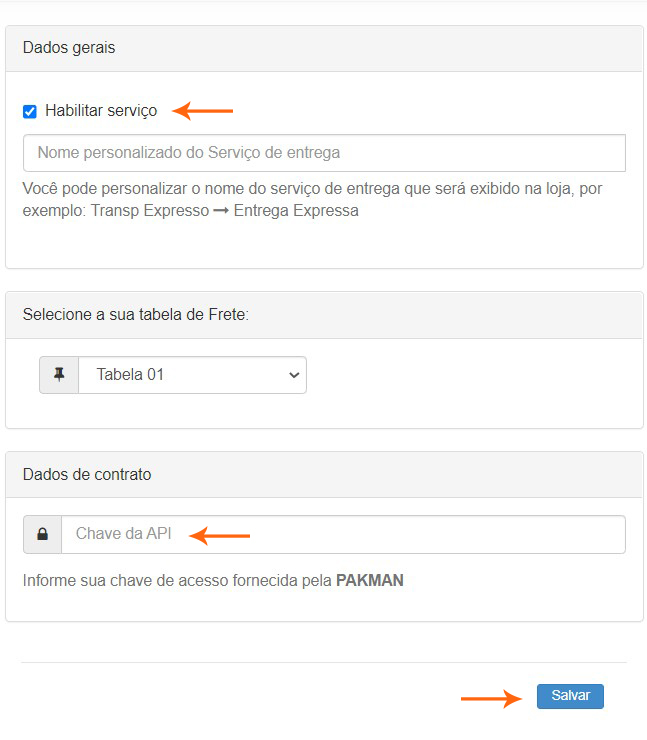This screenshot has width=647, height=740.
Task: Click the orange arrow pointing at Habilitar serviço
Action: pyautogui.click(x=203, y=111)
